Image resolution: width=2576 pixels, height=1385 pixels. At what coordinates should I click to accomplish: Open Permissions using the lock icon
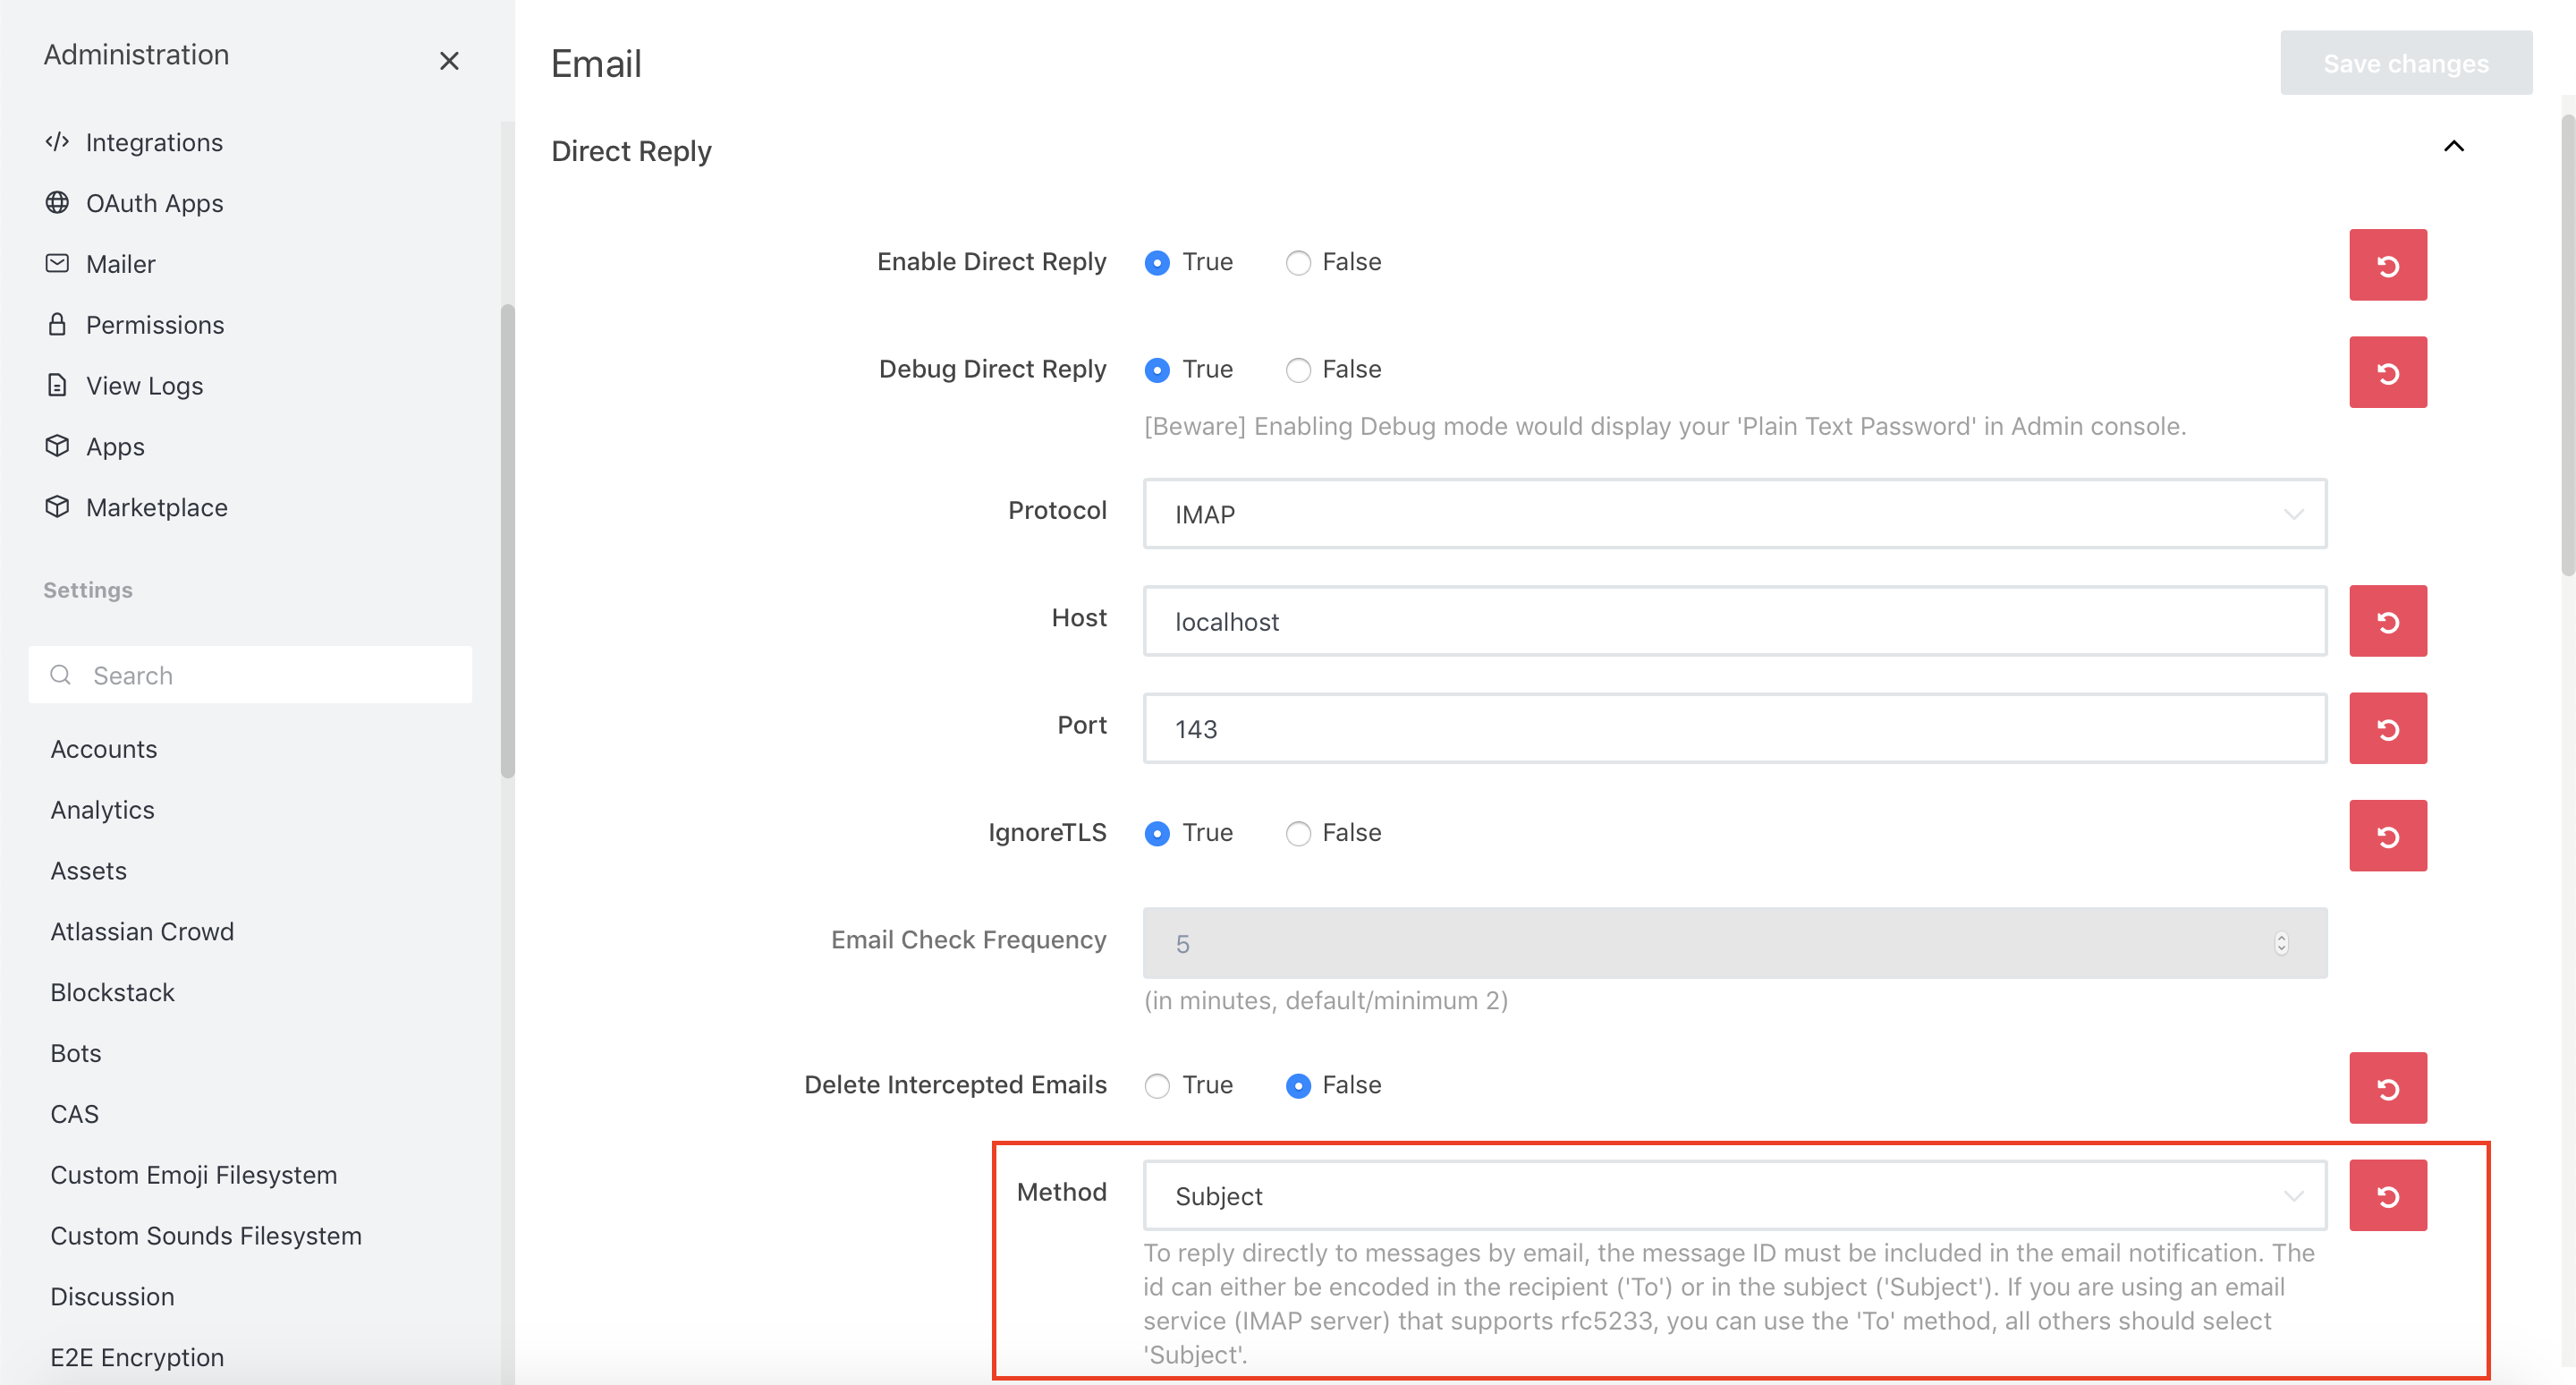[58, 324]
